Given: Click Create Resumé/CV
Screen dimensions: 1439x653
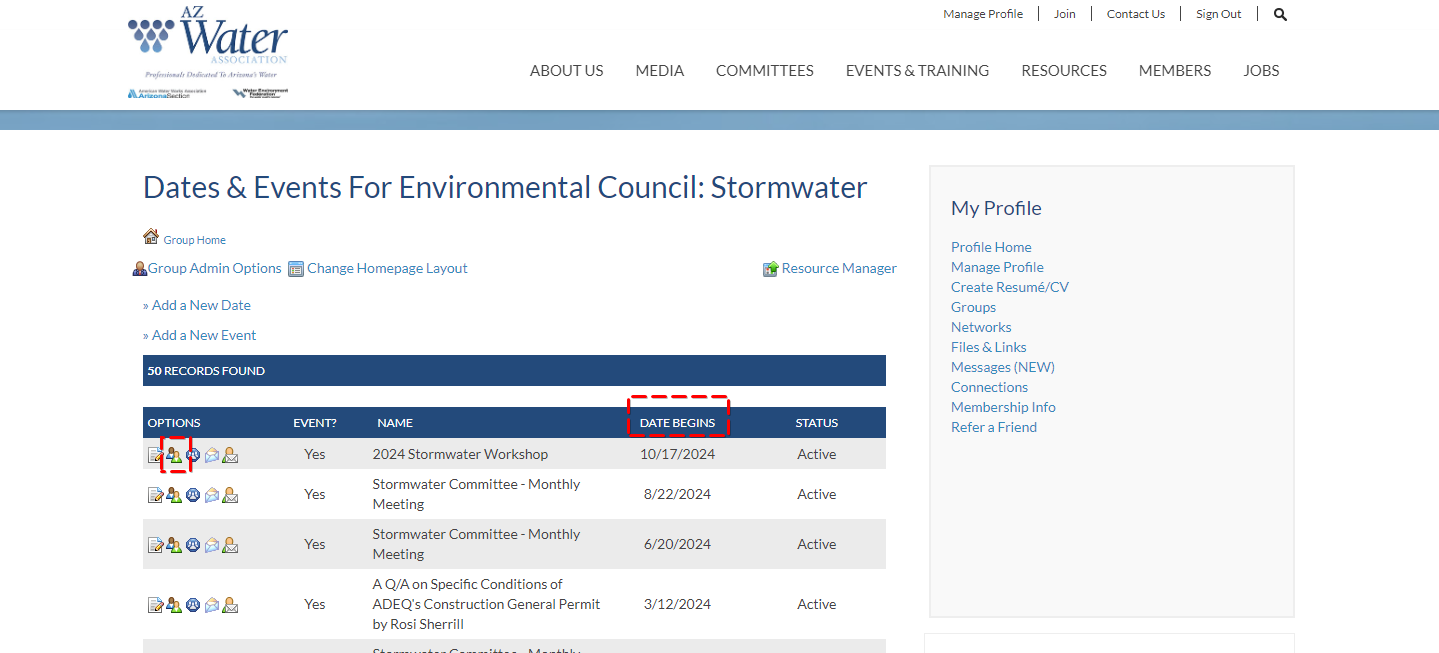Looking at the screenshot, I should click(x=1010, y=287).
